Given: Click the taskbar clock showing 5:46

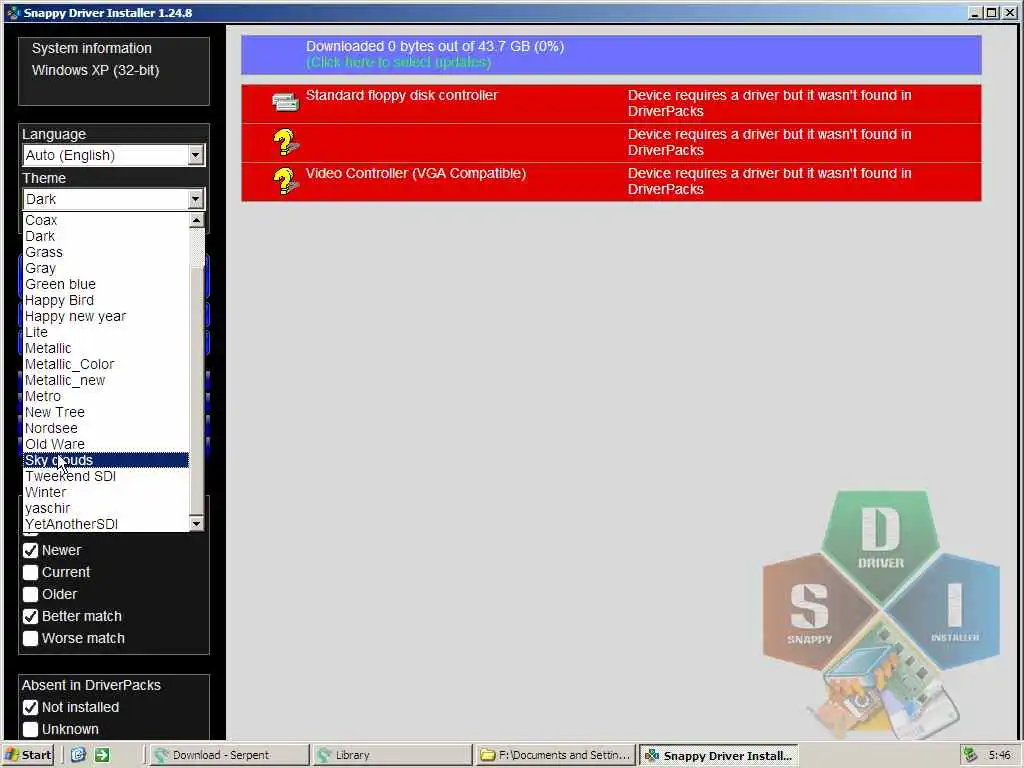Looking at the screenshot, I should coord(1000,755).
